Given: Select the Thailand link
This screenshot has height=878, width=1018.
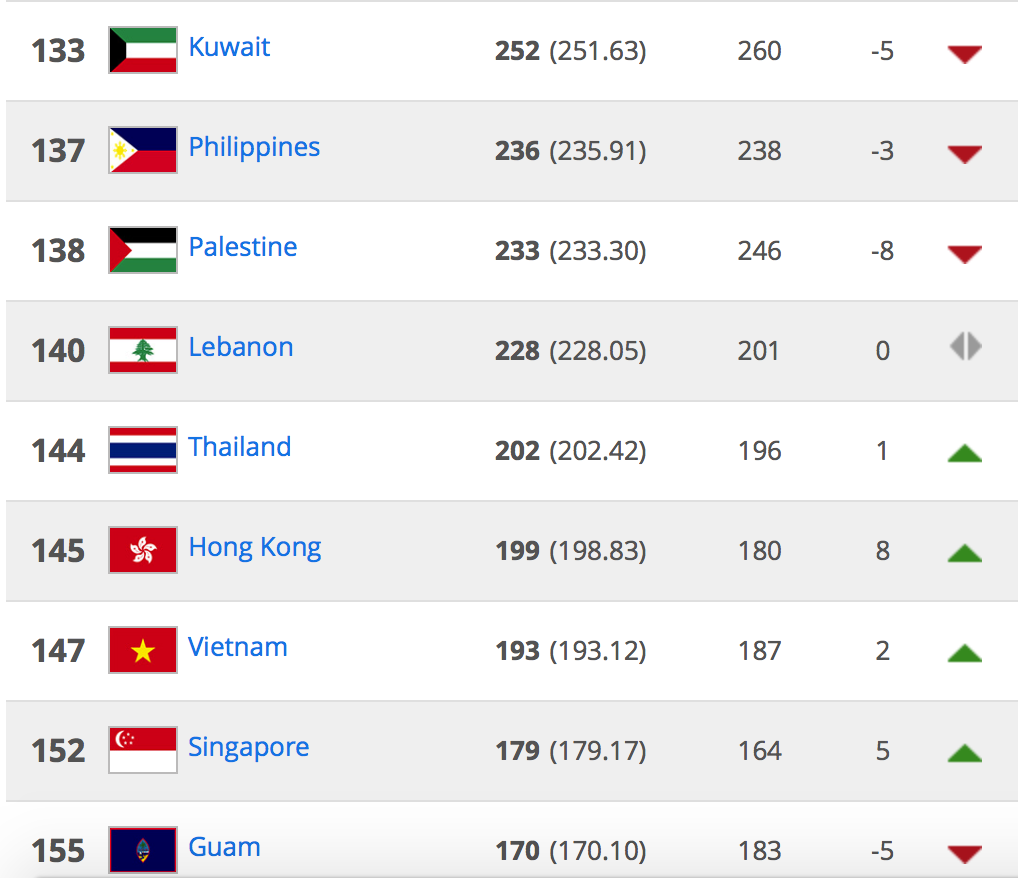Looking at the screenshot, I should click(240, 447).
